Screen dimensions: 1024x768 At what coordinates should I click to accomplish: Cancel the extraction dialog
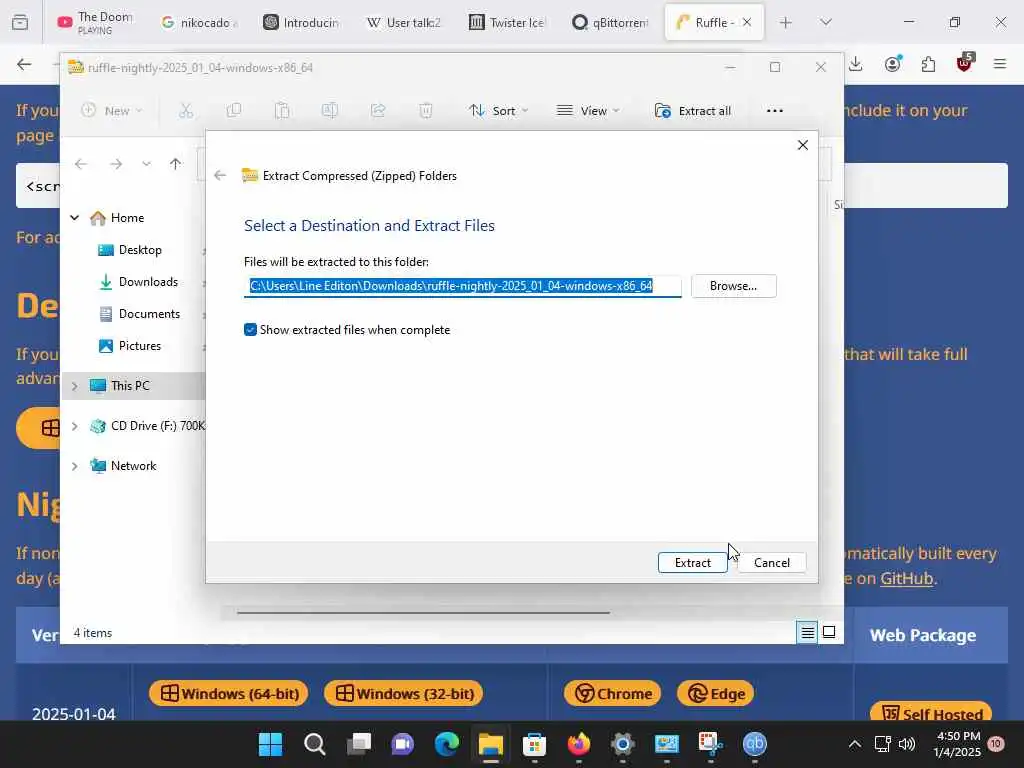pyautogui.click(x=771, y=562)
